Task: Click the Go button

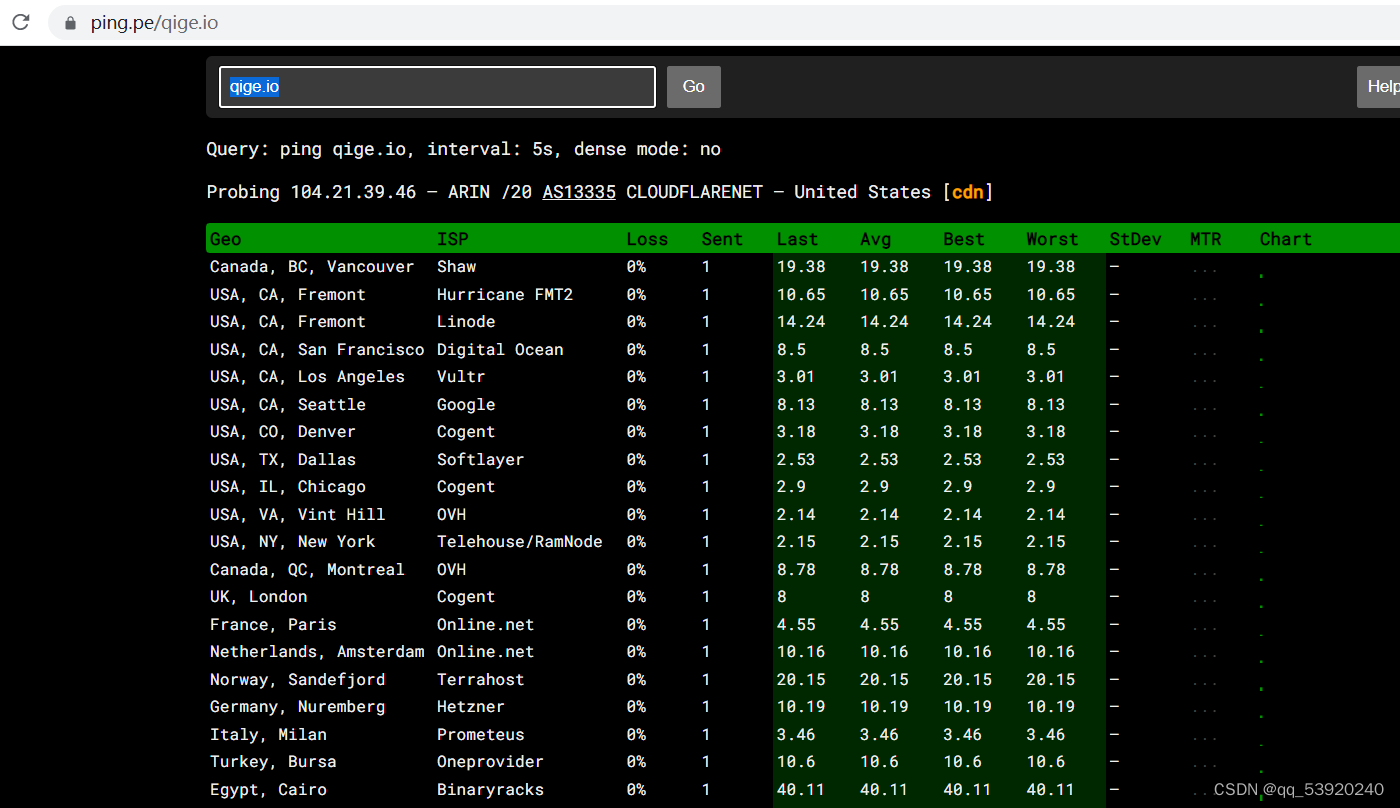Action: click(x=694, y=87)
